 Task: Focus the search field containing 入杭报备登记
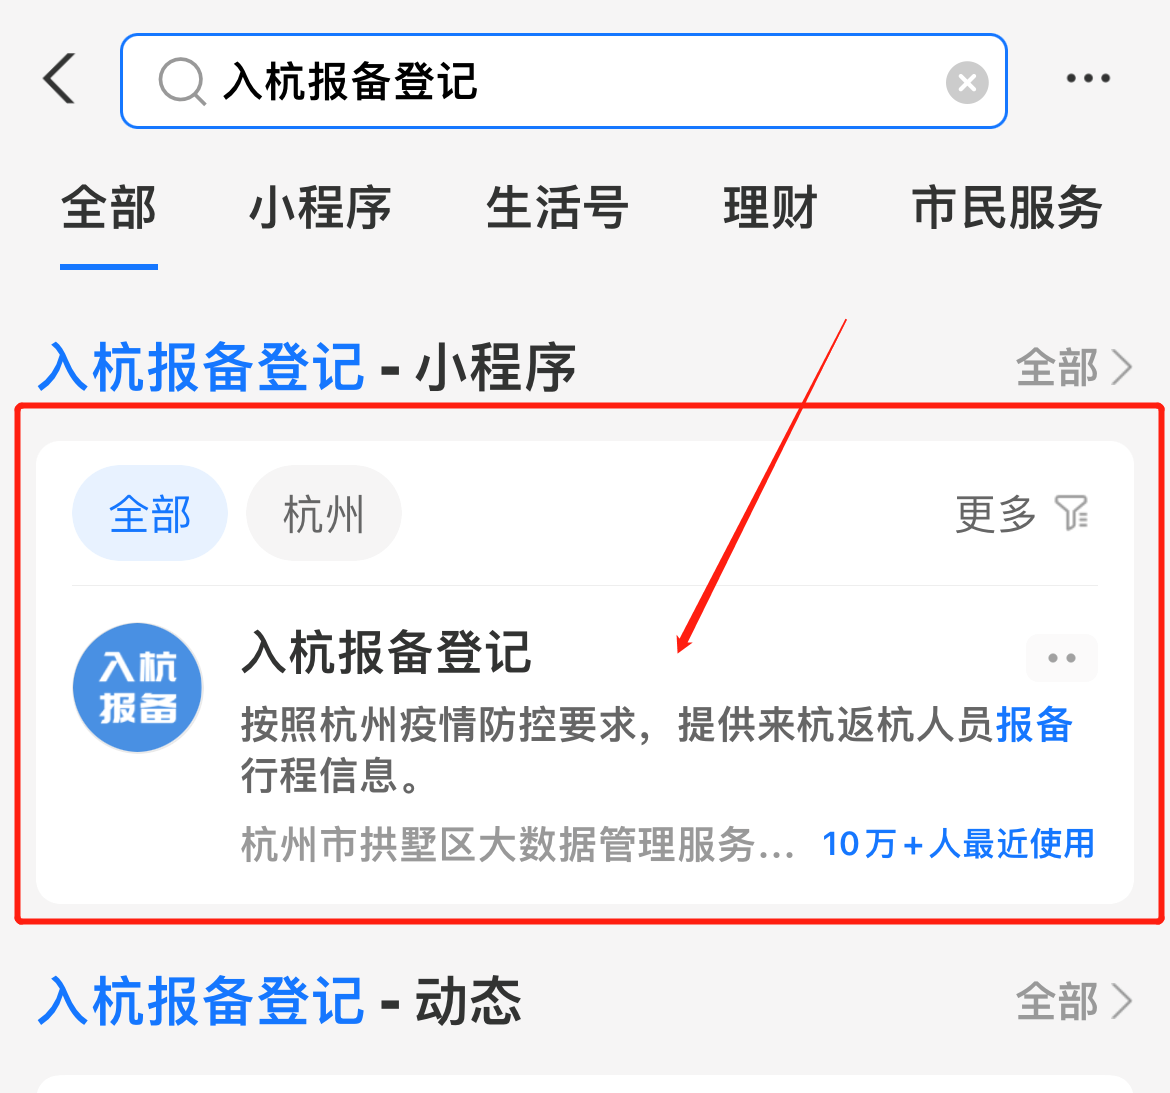point(564,81)
